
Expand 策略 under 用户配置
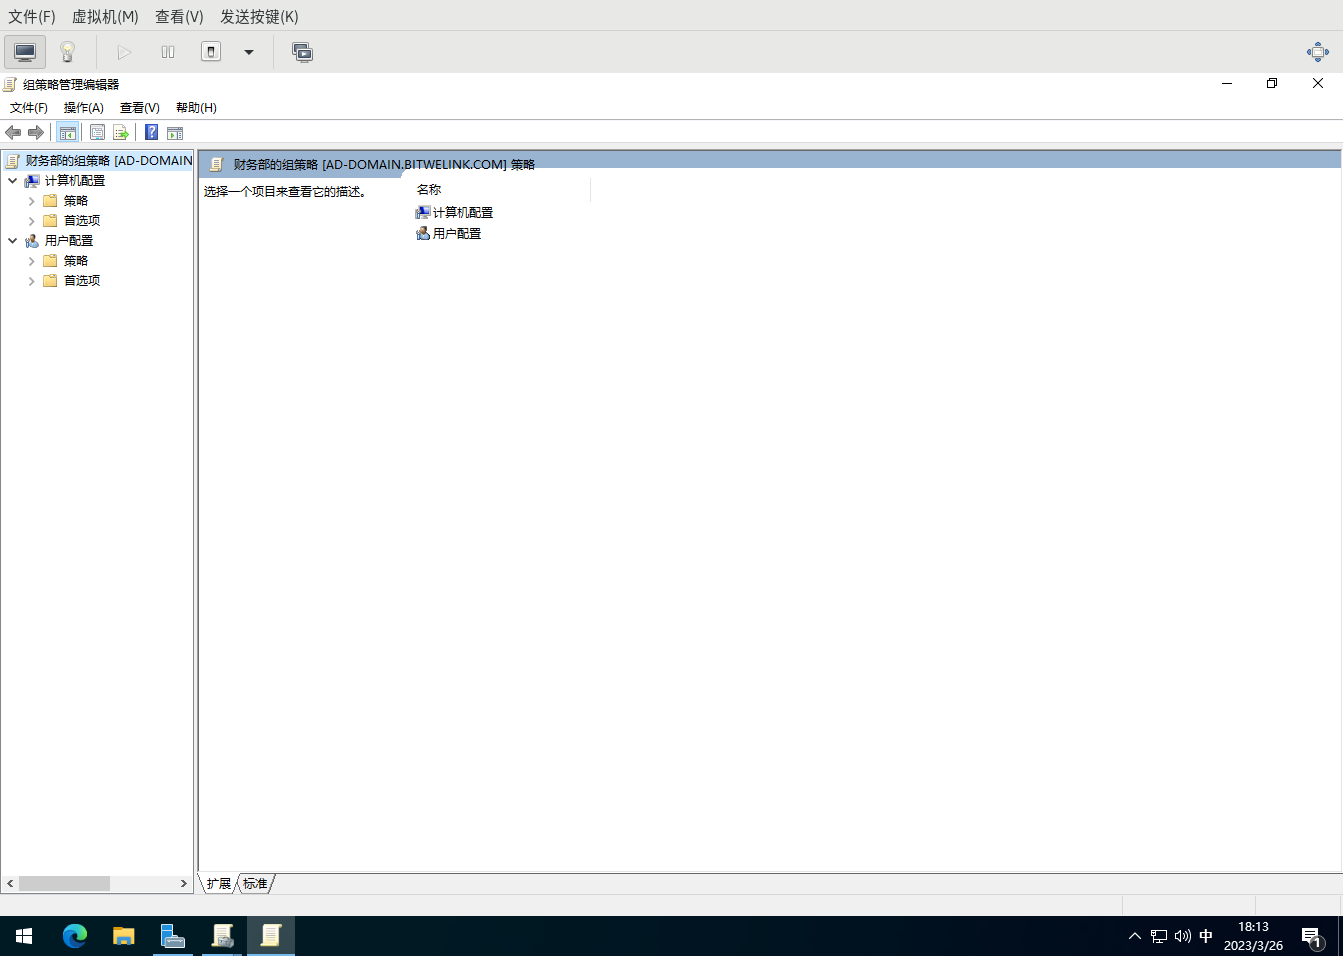coord(31,261)
